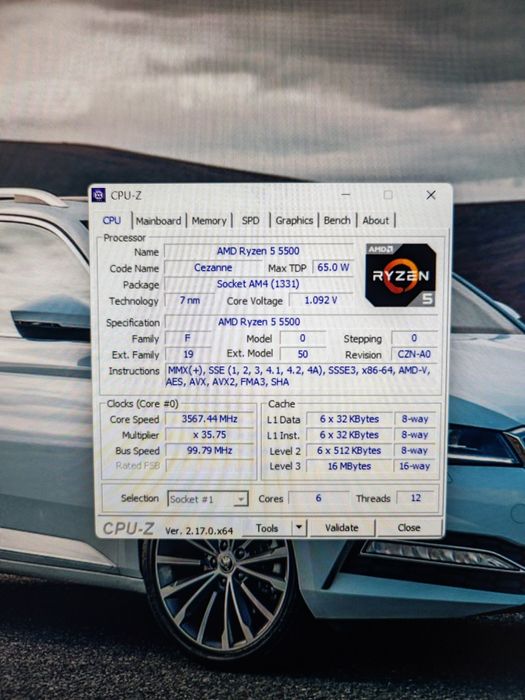Click the empty Rated FSB field

click(209, 466)
